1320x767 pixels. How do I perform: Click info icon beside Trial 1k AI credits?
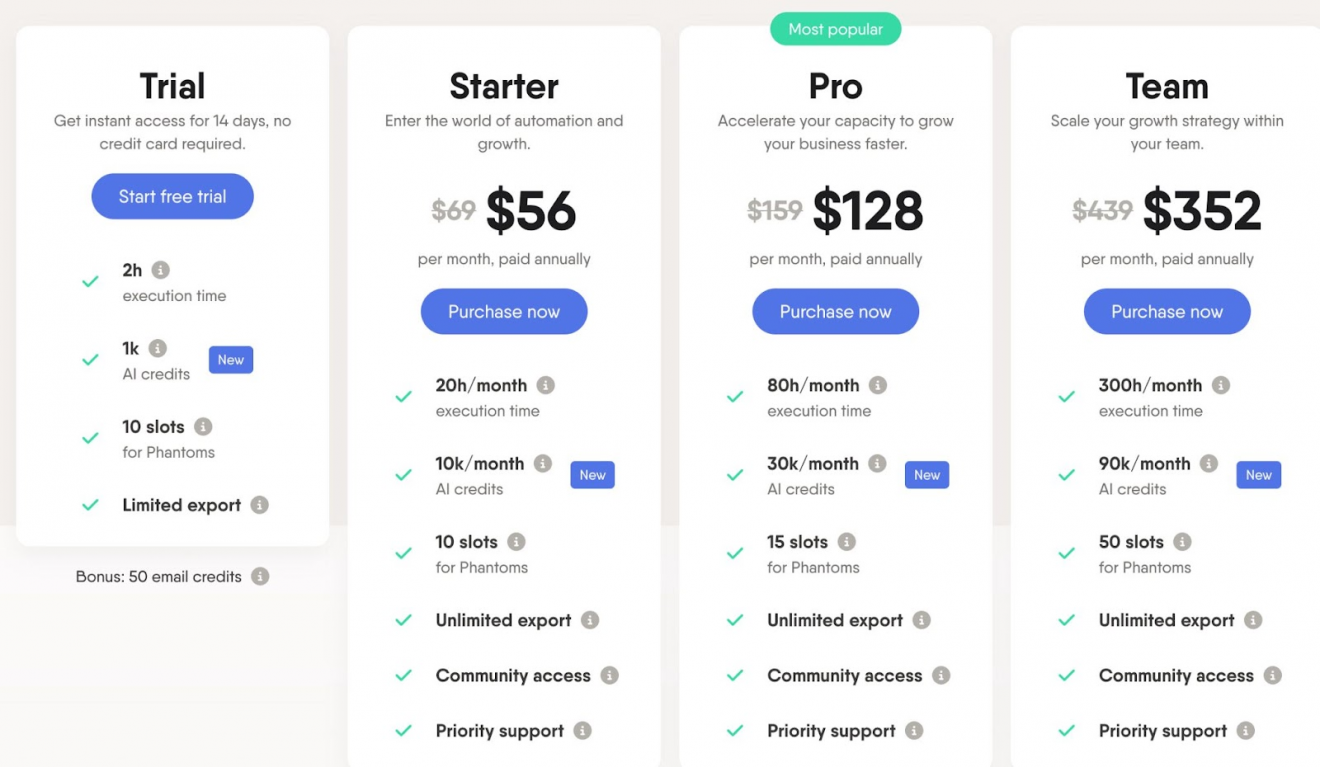click(x=157, y=348)
